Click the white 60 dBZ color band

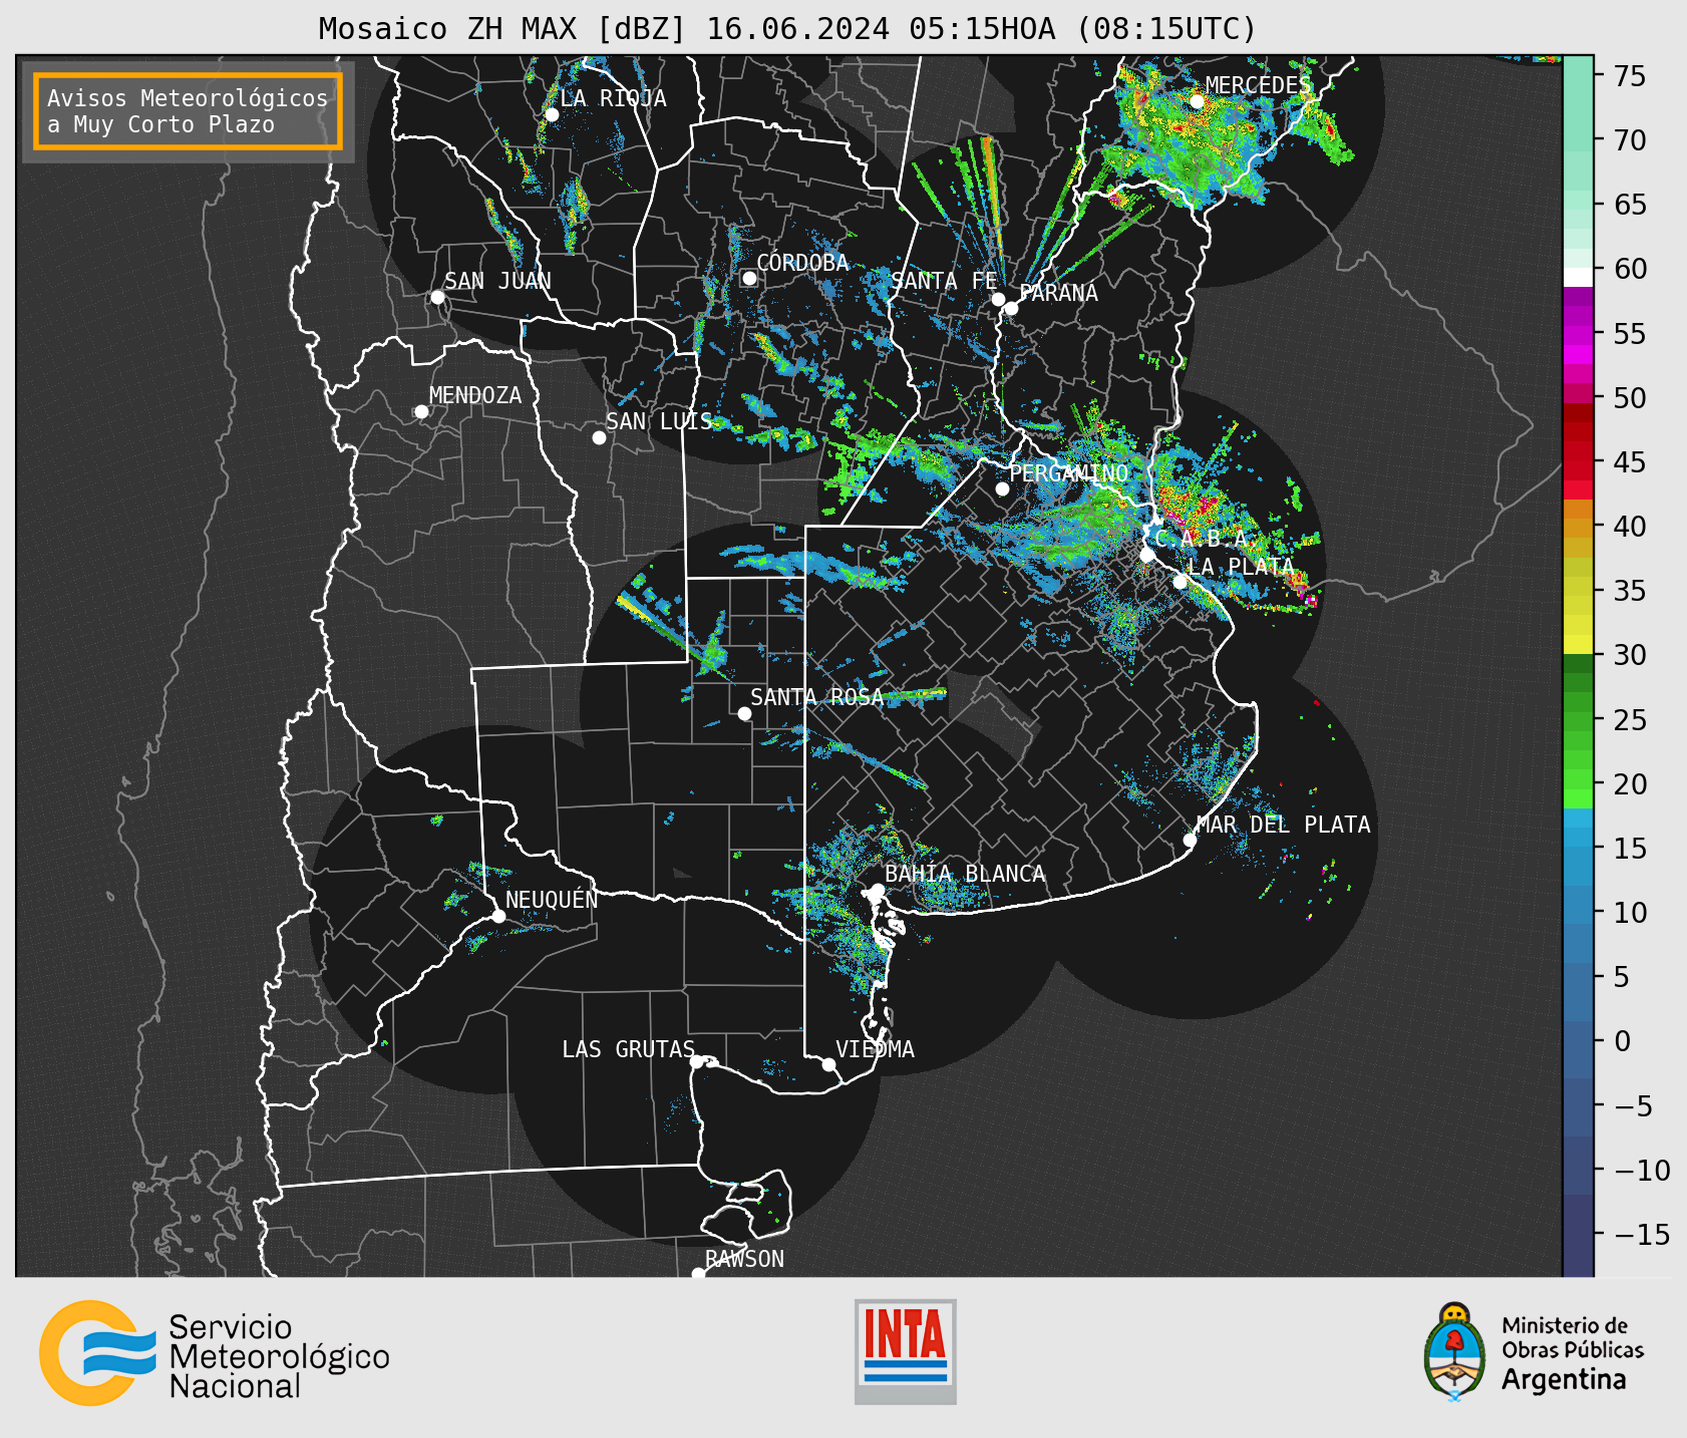tap(1578, 276)
